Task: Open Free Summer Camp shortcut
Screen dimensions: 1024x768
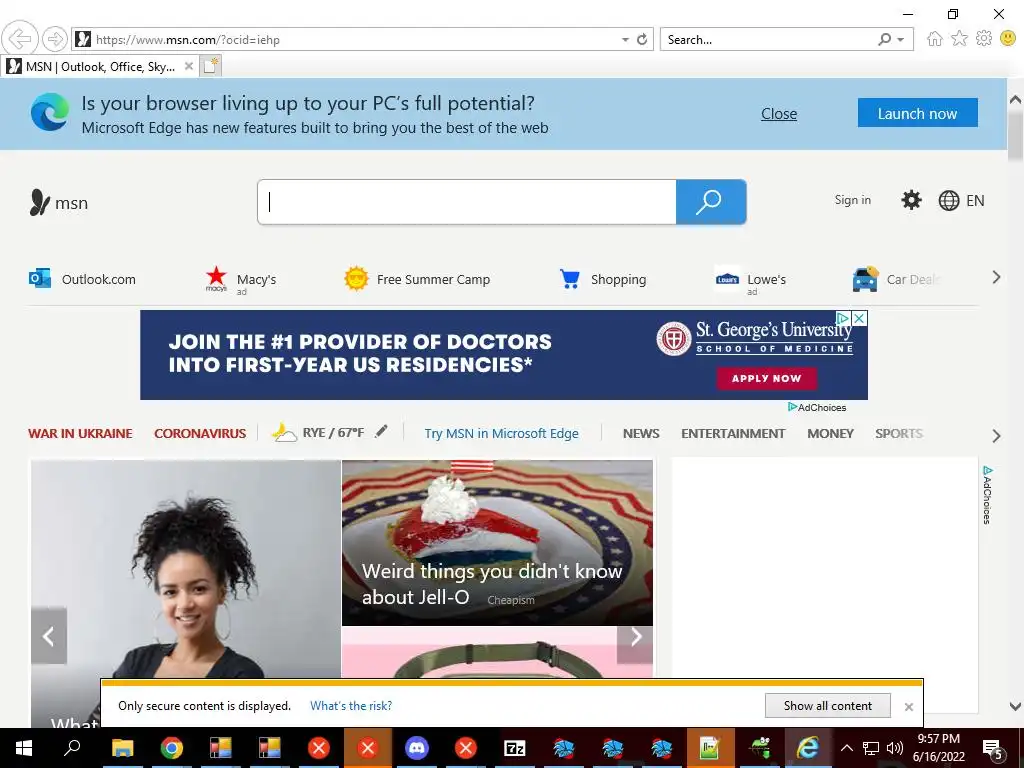Action: (x=417, y=279)
